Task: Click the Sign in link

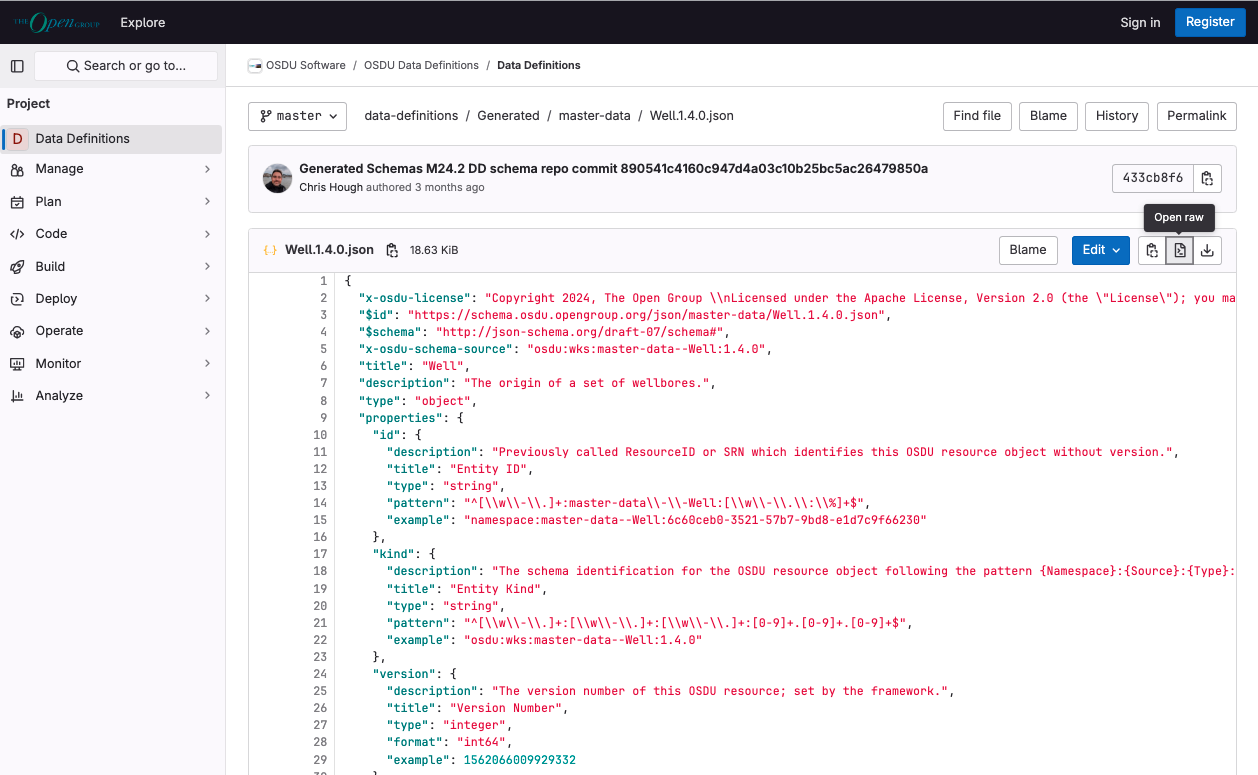Action: click(x=1140, y=22)
